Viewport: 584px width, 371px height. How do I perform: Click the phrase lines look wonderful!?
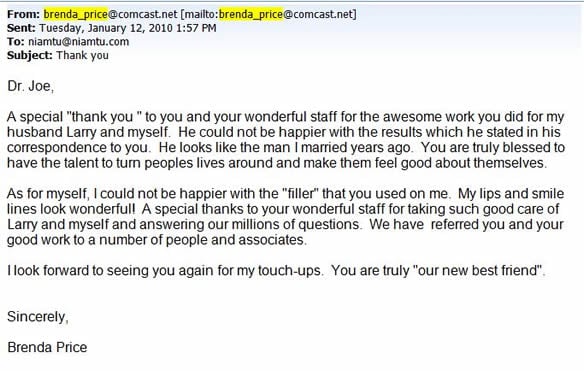(71, 209)
